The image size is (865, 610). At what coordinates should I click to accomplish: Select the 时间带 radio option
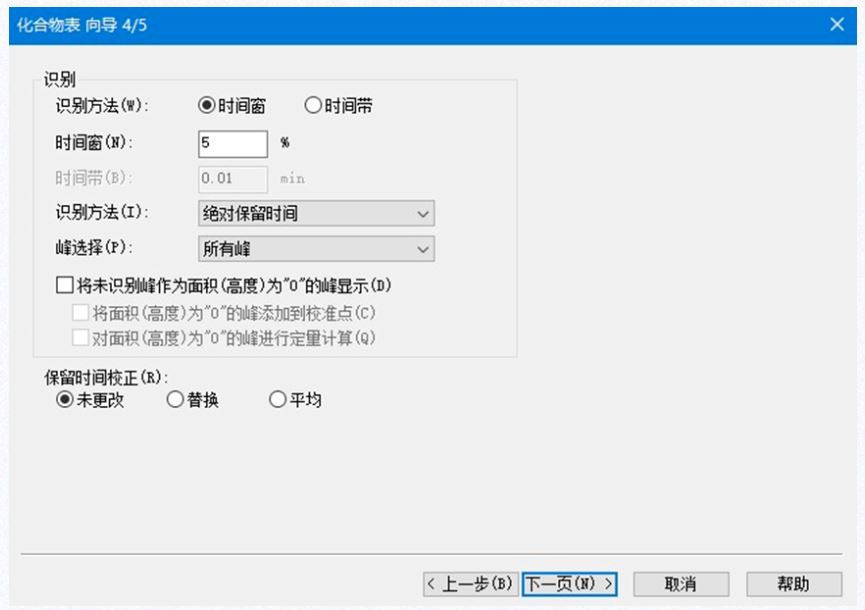coord(312,106)
